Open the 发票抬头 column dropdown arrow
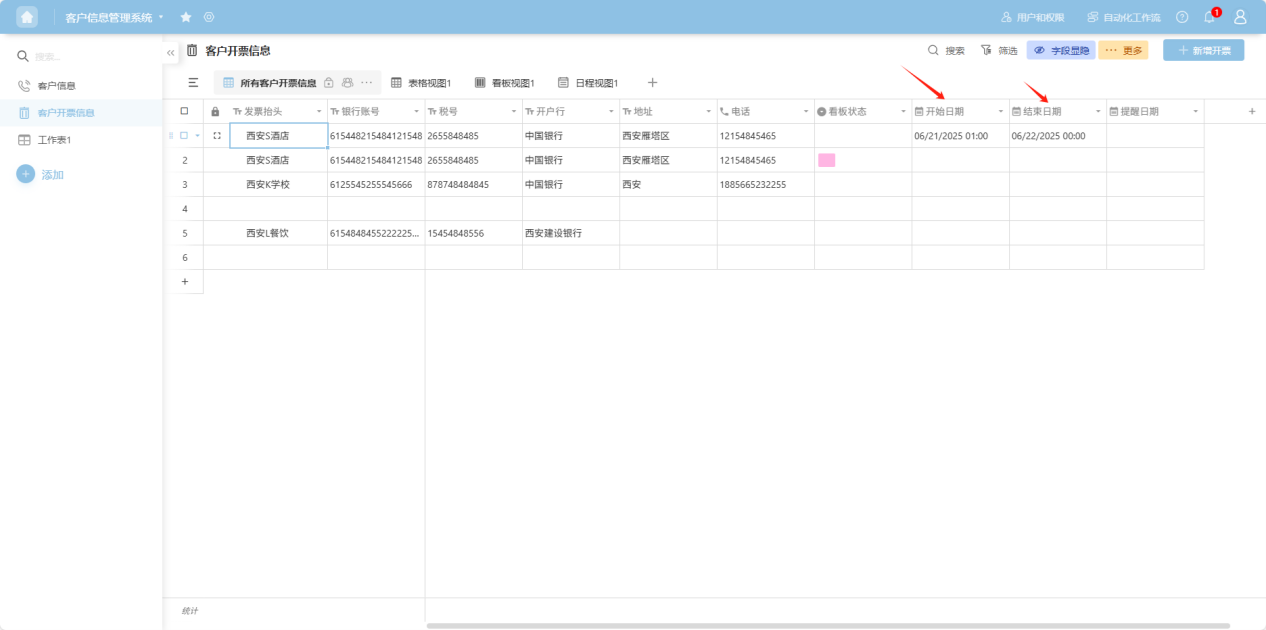The height and width of the screenshot is (630, 1266). 319,112
